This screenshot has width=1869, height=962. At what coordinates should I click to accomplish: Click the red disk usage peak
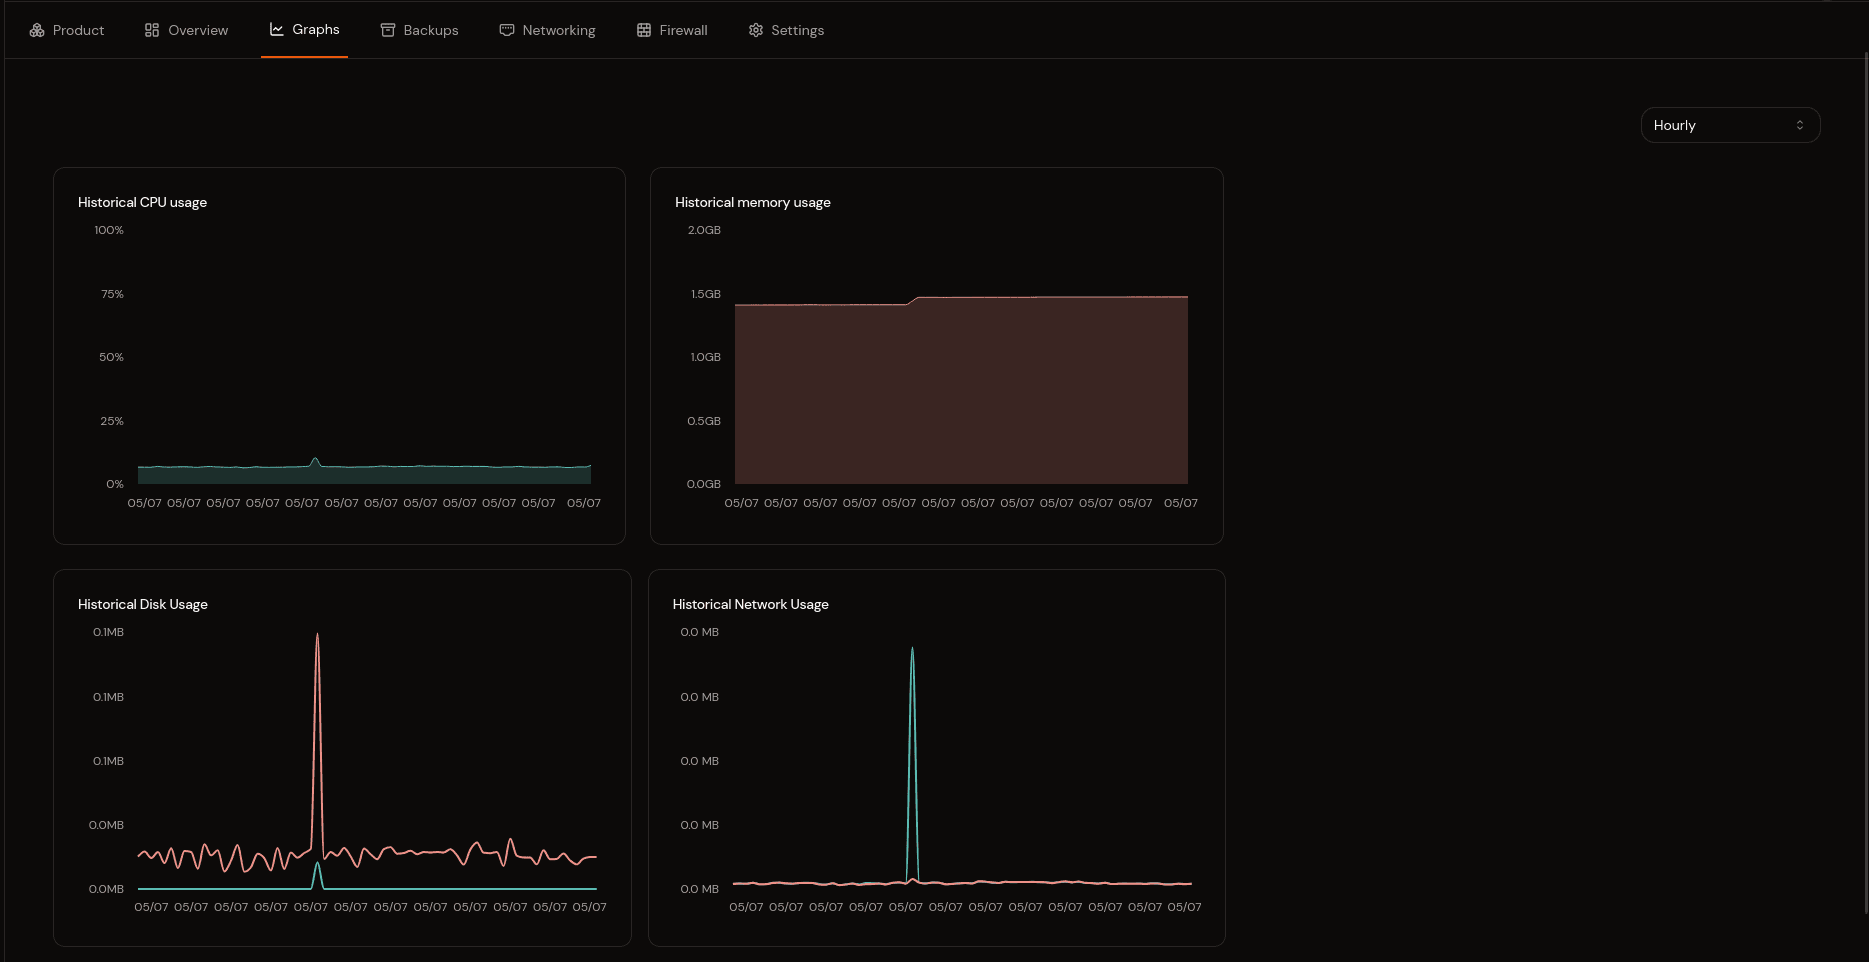coord(318,636)
